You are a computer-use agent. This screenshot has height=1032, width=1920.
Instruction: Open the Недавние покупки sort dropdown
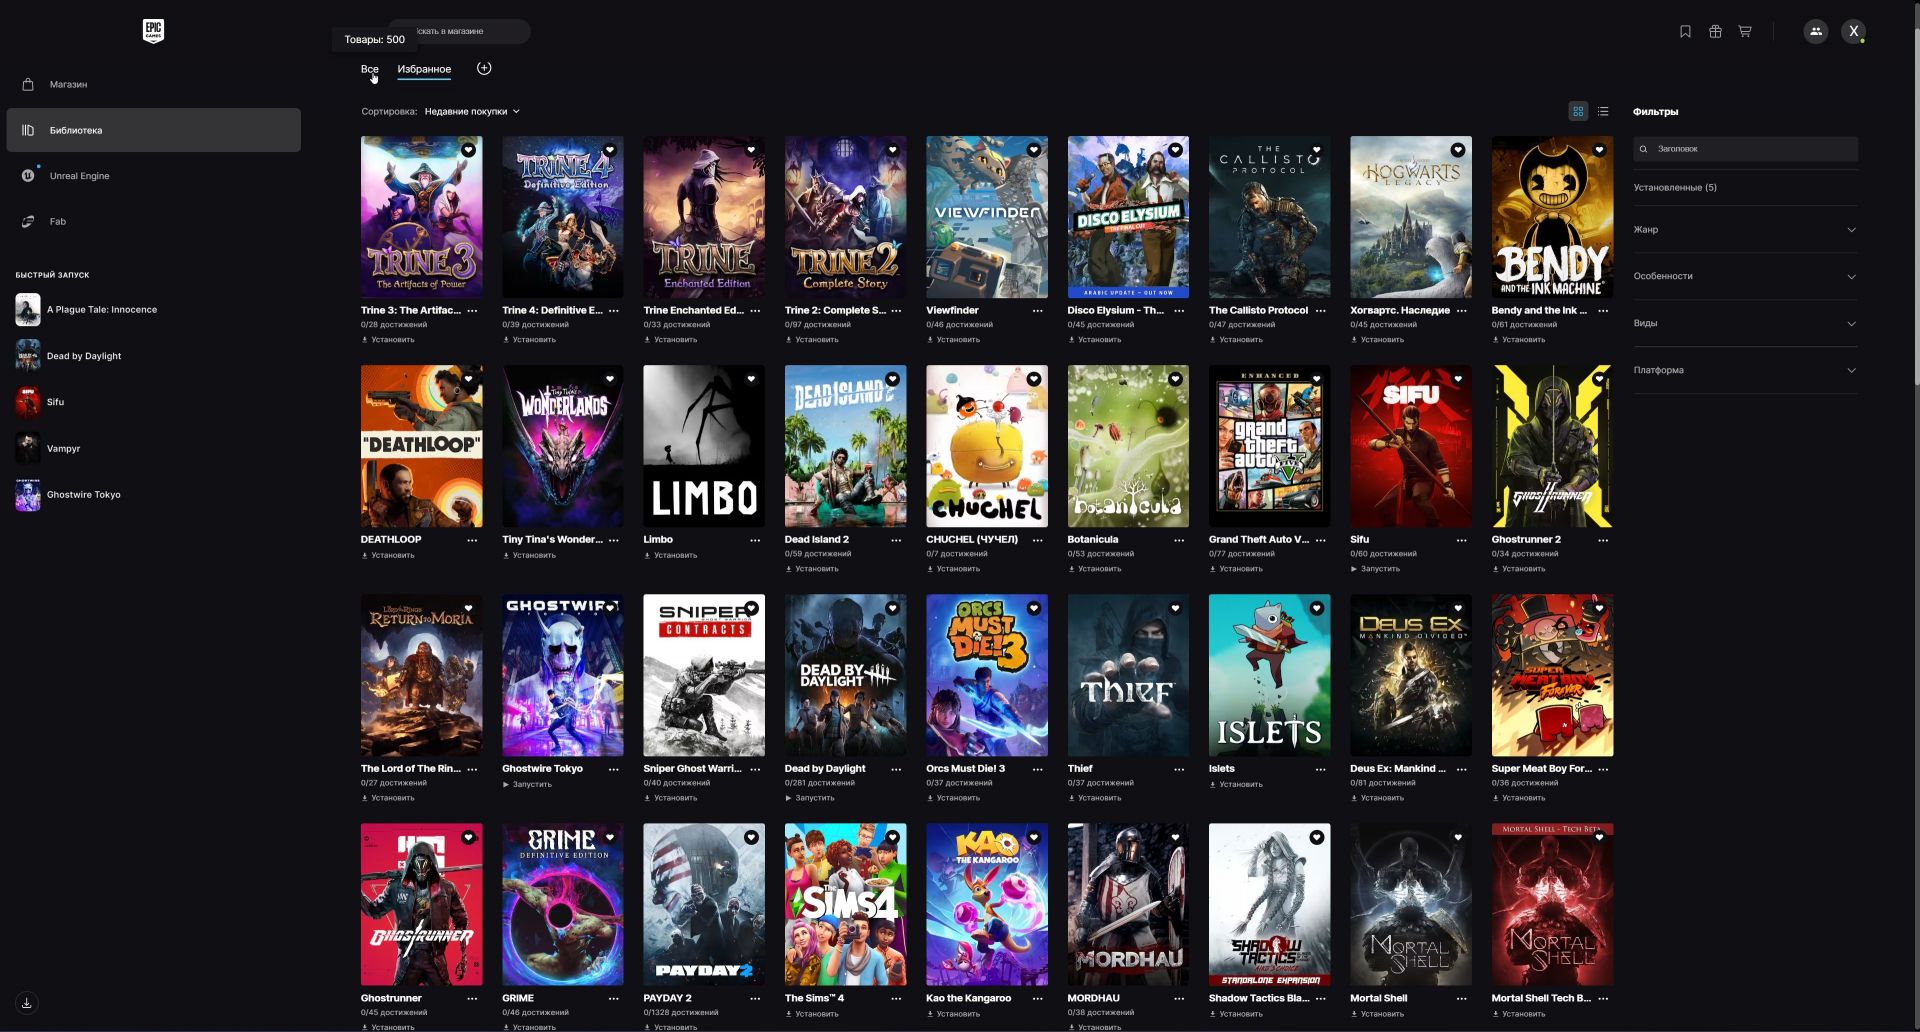pos(472,112)
